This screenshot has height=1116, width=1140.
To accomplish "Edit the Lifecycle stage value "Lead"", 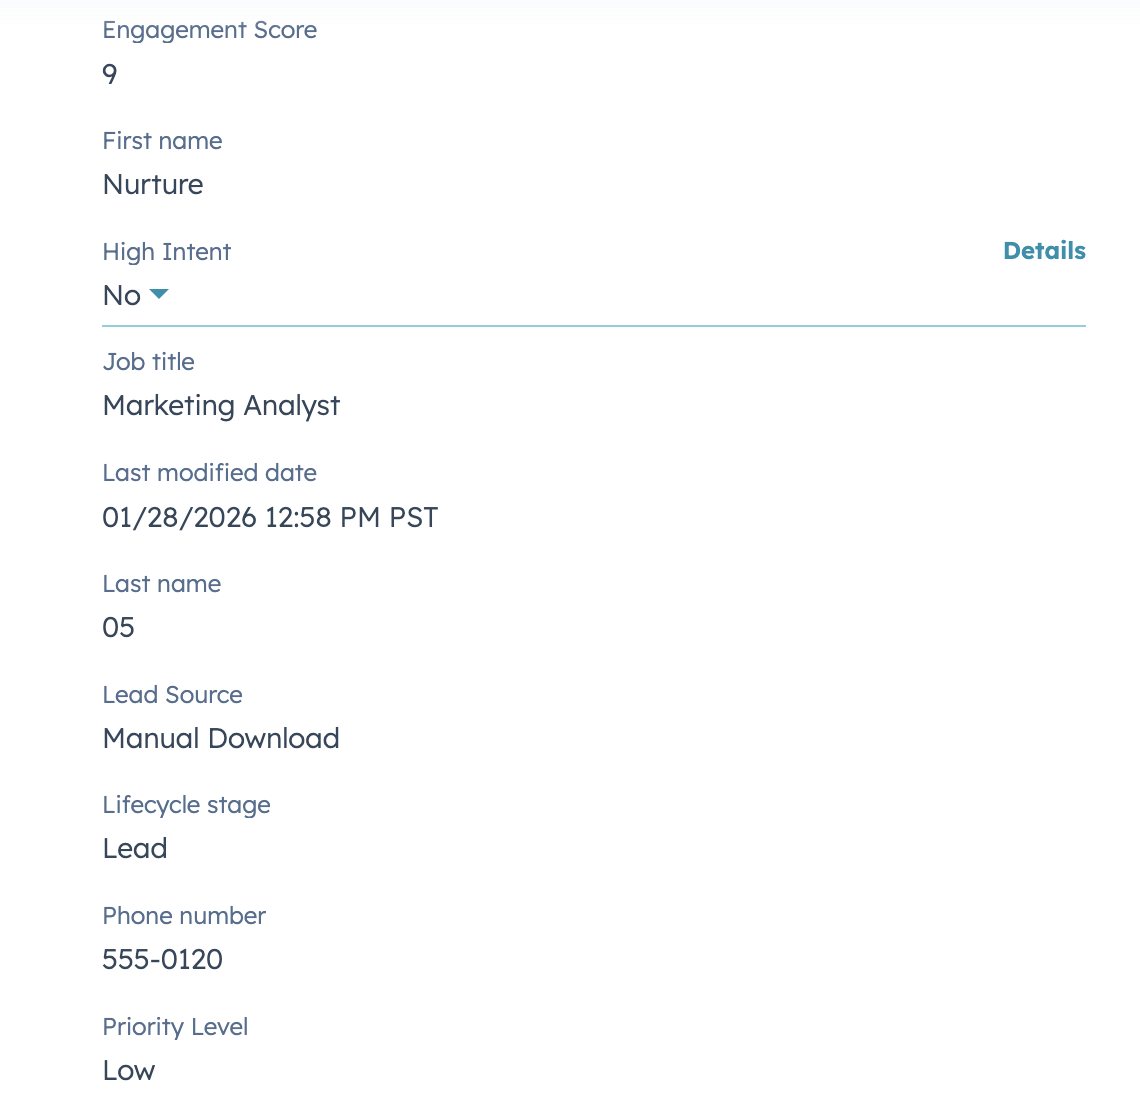I will pyautogui.click(x=135, y=849).
